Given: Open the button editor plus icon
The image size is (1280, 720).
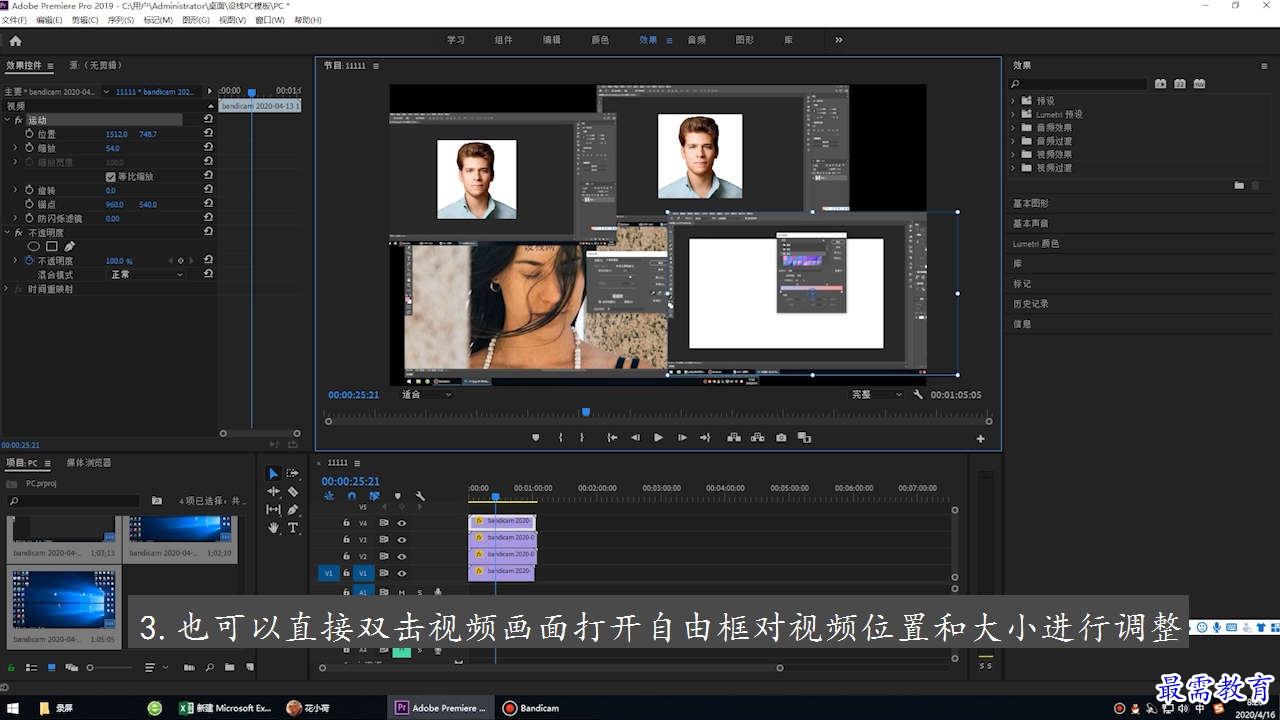Looking at the screenshot, I should pyautogui.click(x=980, y=438).
